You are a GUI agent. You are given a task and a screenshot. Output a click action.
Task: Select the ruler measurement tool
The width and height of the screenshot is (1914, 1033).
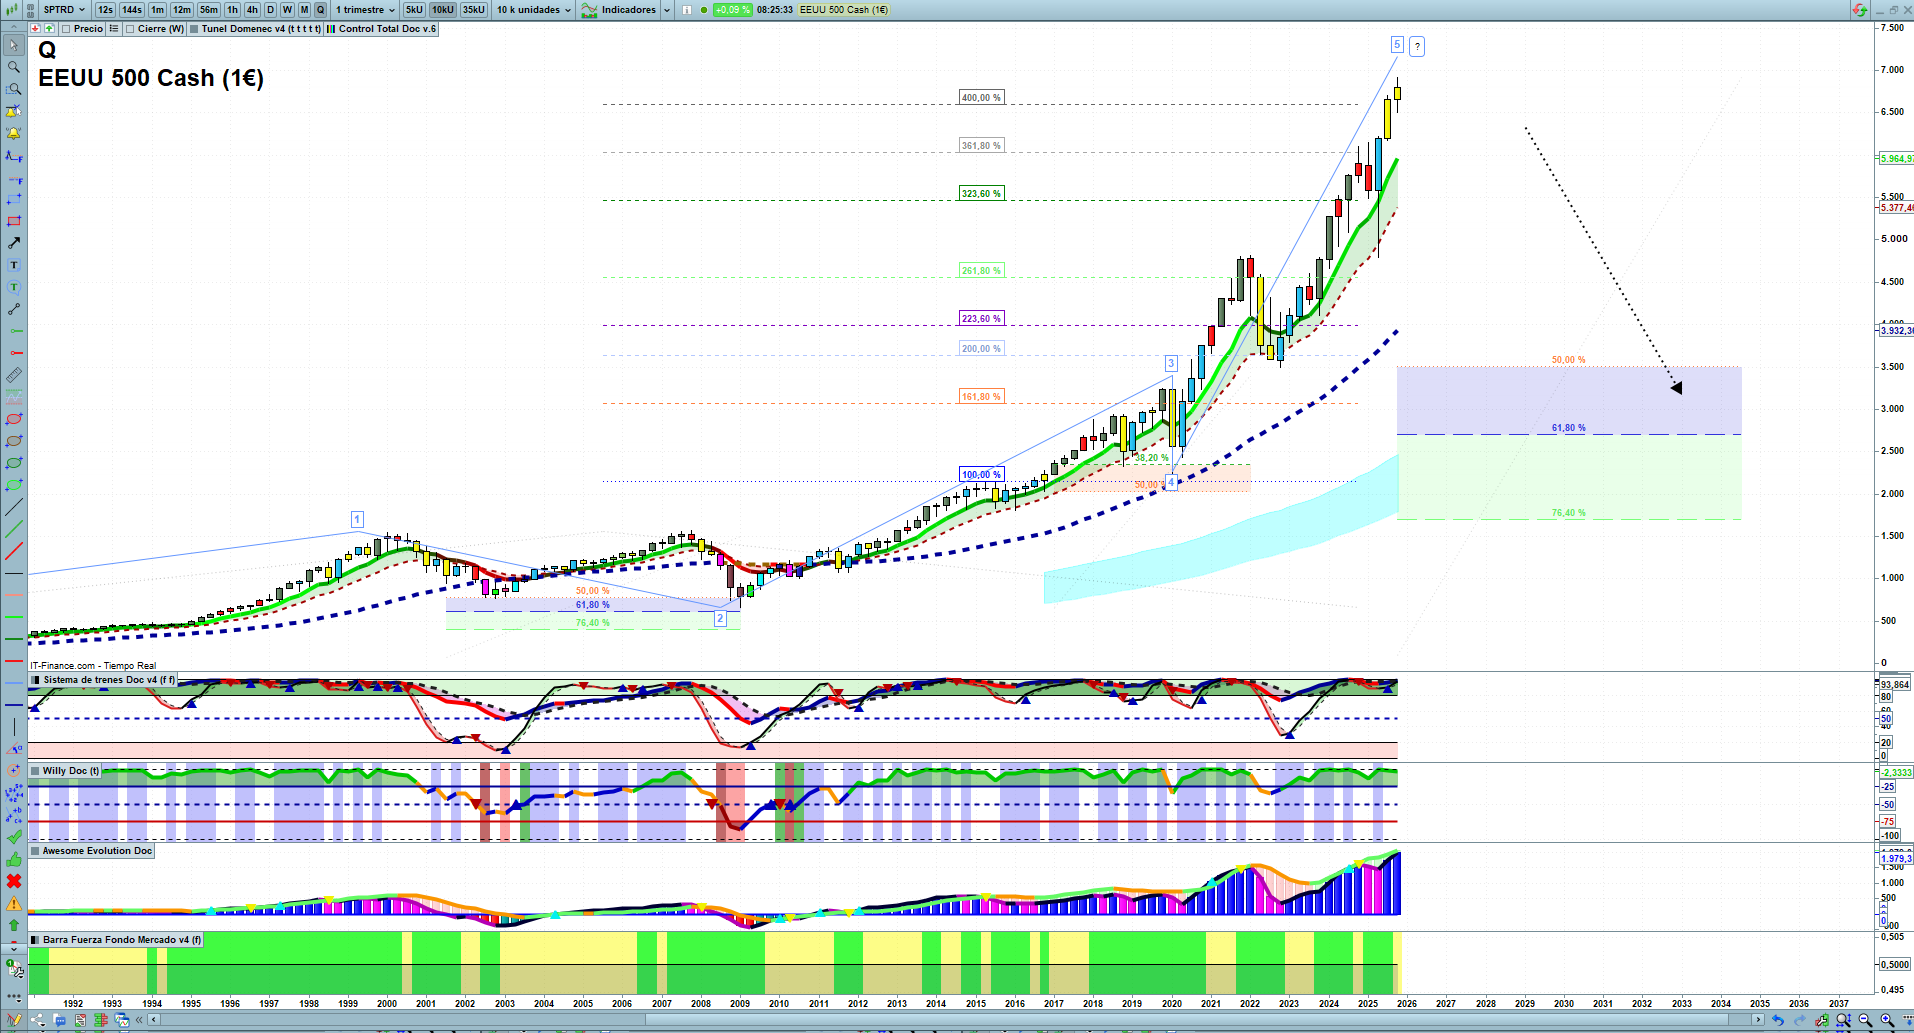point(14,375)
